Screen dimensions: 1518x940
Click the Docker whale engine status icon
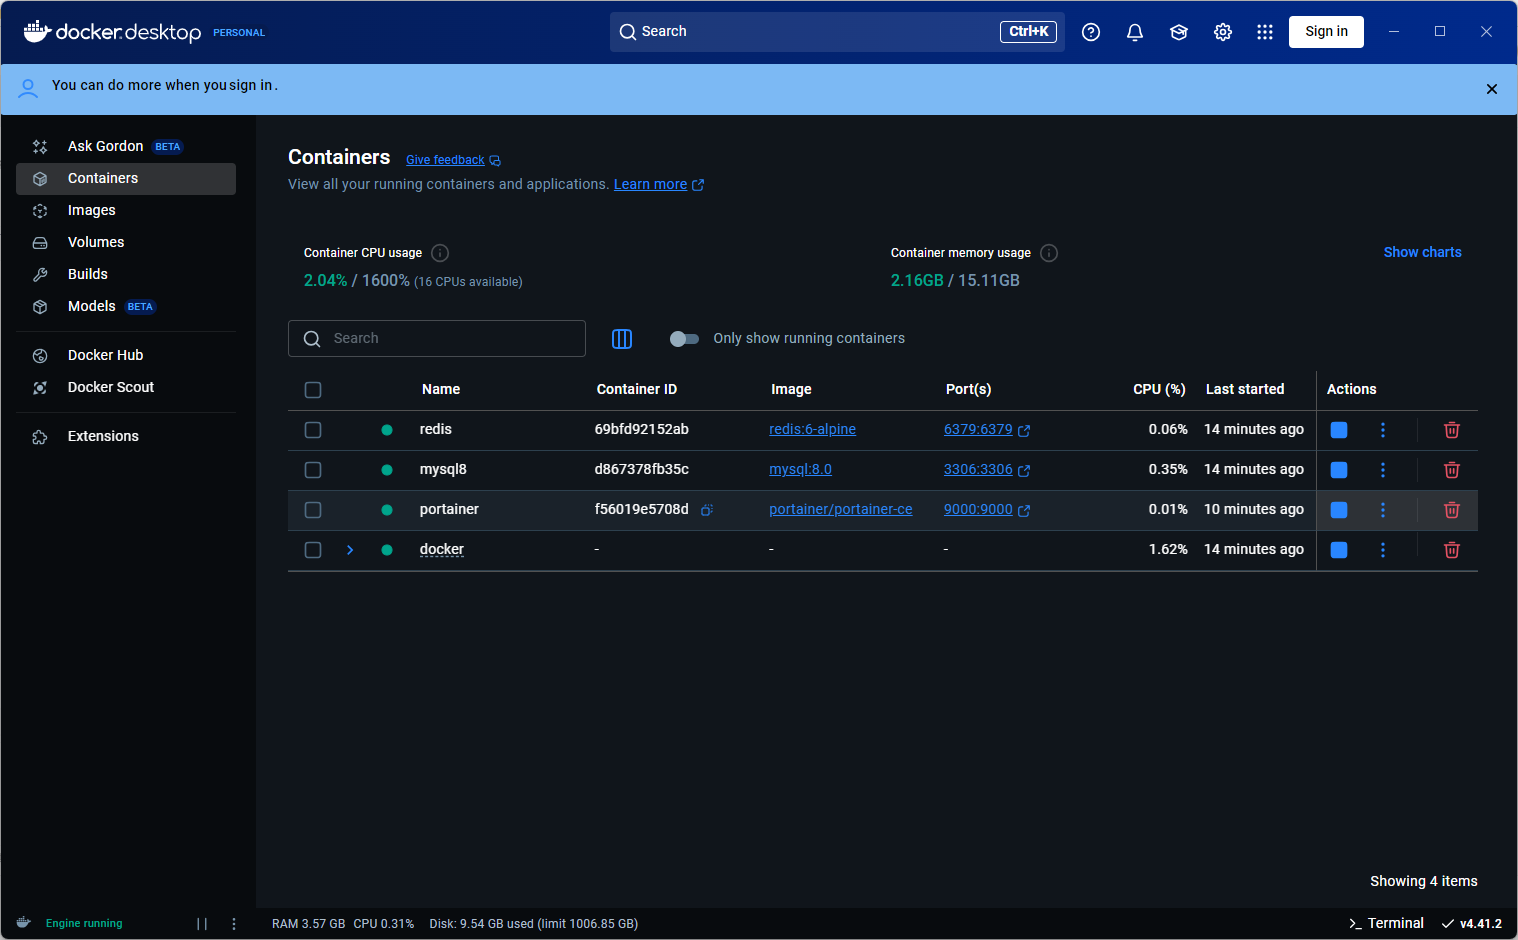[x=24, y=923]
